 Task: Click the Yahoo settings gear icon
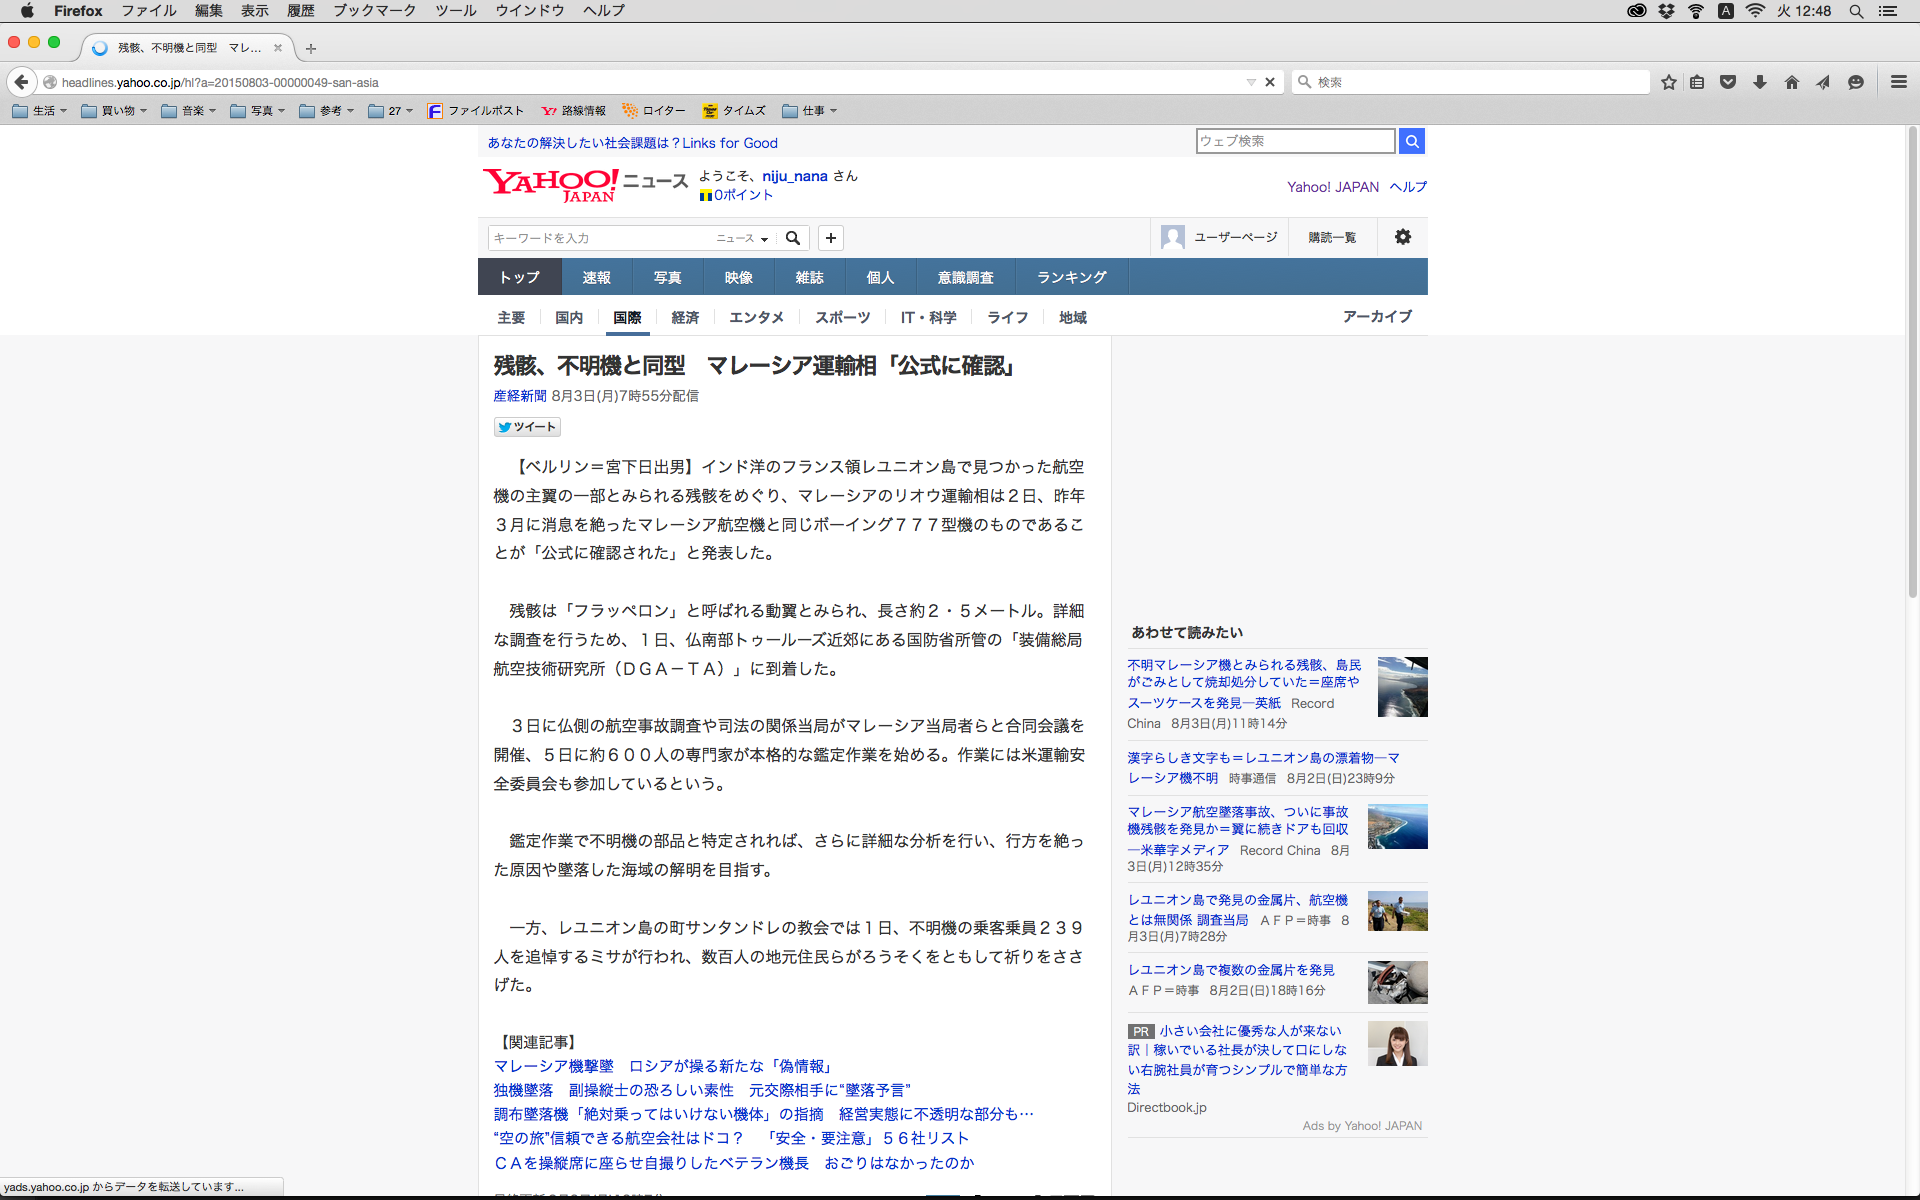click(1403, 237)
